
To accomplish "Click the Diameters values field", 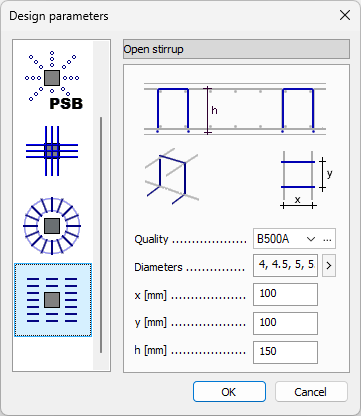I will pos(286,265).
